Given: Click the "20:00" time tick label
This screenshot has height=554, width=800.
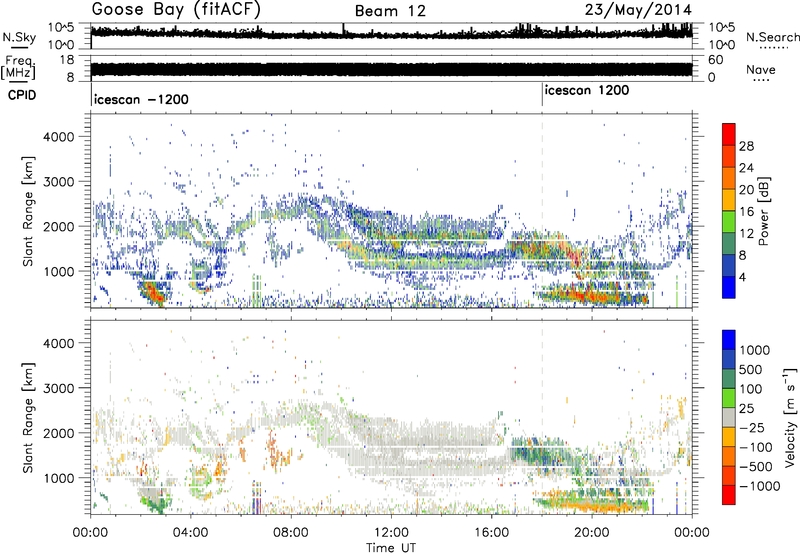Looking at the screenshot, I should (x=592, y=533).
